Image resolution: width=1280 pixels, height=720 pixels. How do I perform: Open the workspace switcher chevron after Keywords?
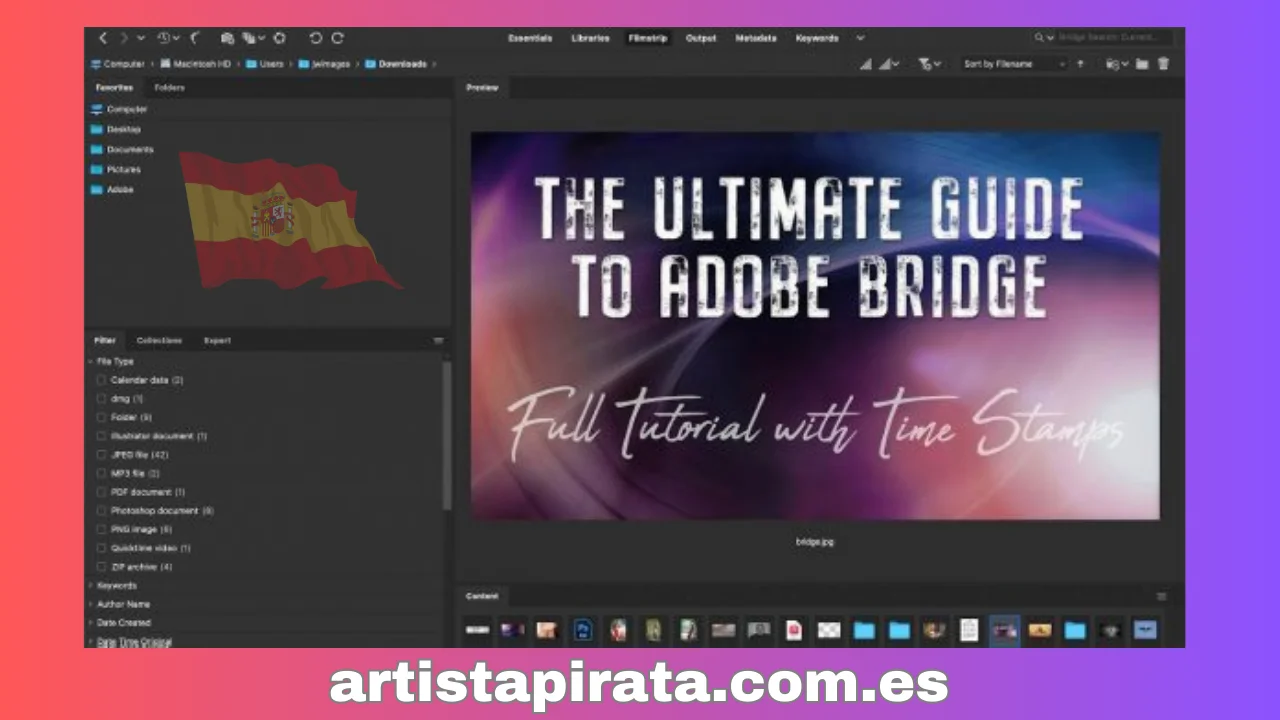(x=860, y=38)
